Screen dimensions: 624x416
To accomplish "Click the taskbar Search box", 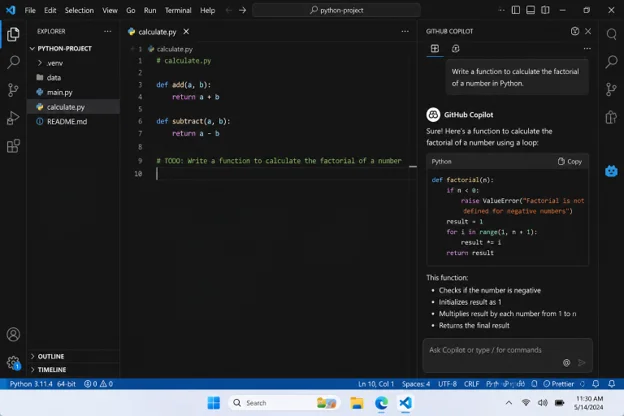I will 284,403.
